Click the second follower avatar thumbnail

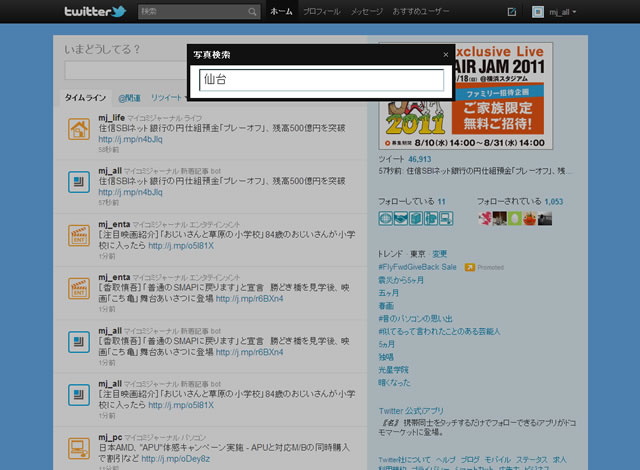point(500,218)
